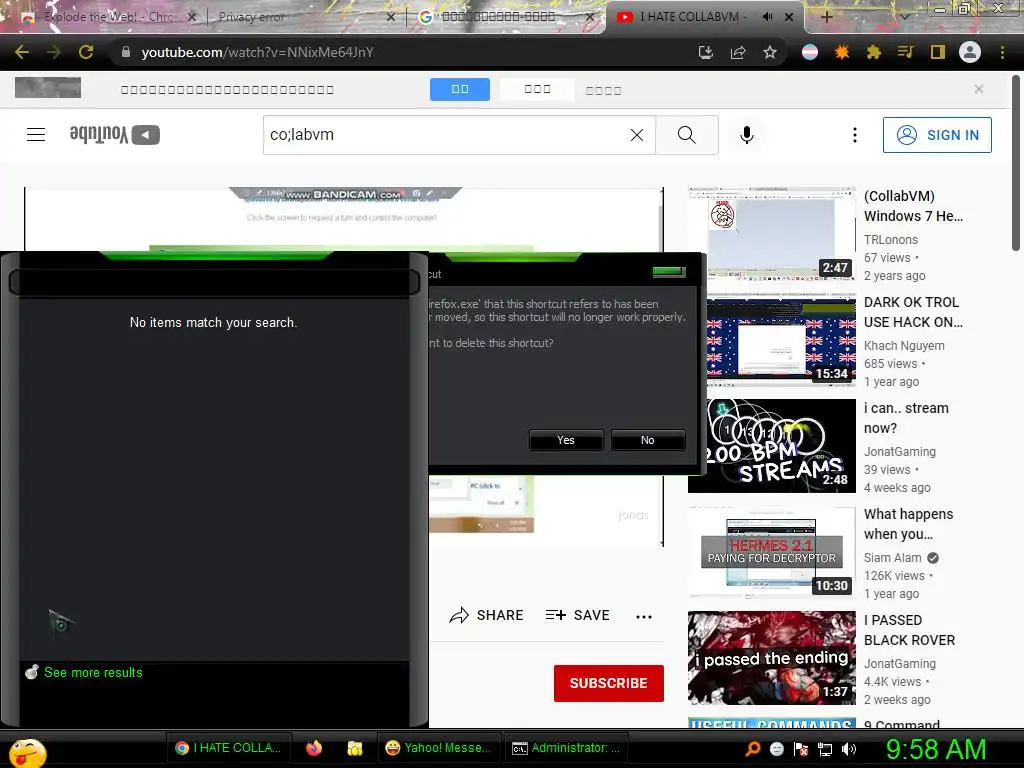Viewport: 1024px width, 768px height.
Task: Open the Extensions puzzle piece menu
Action: 874,52
